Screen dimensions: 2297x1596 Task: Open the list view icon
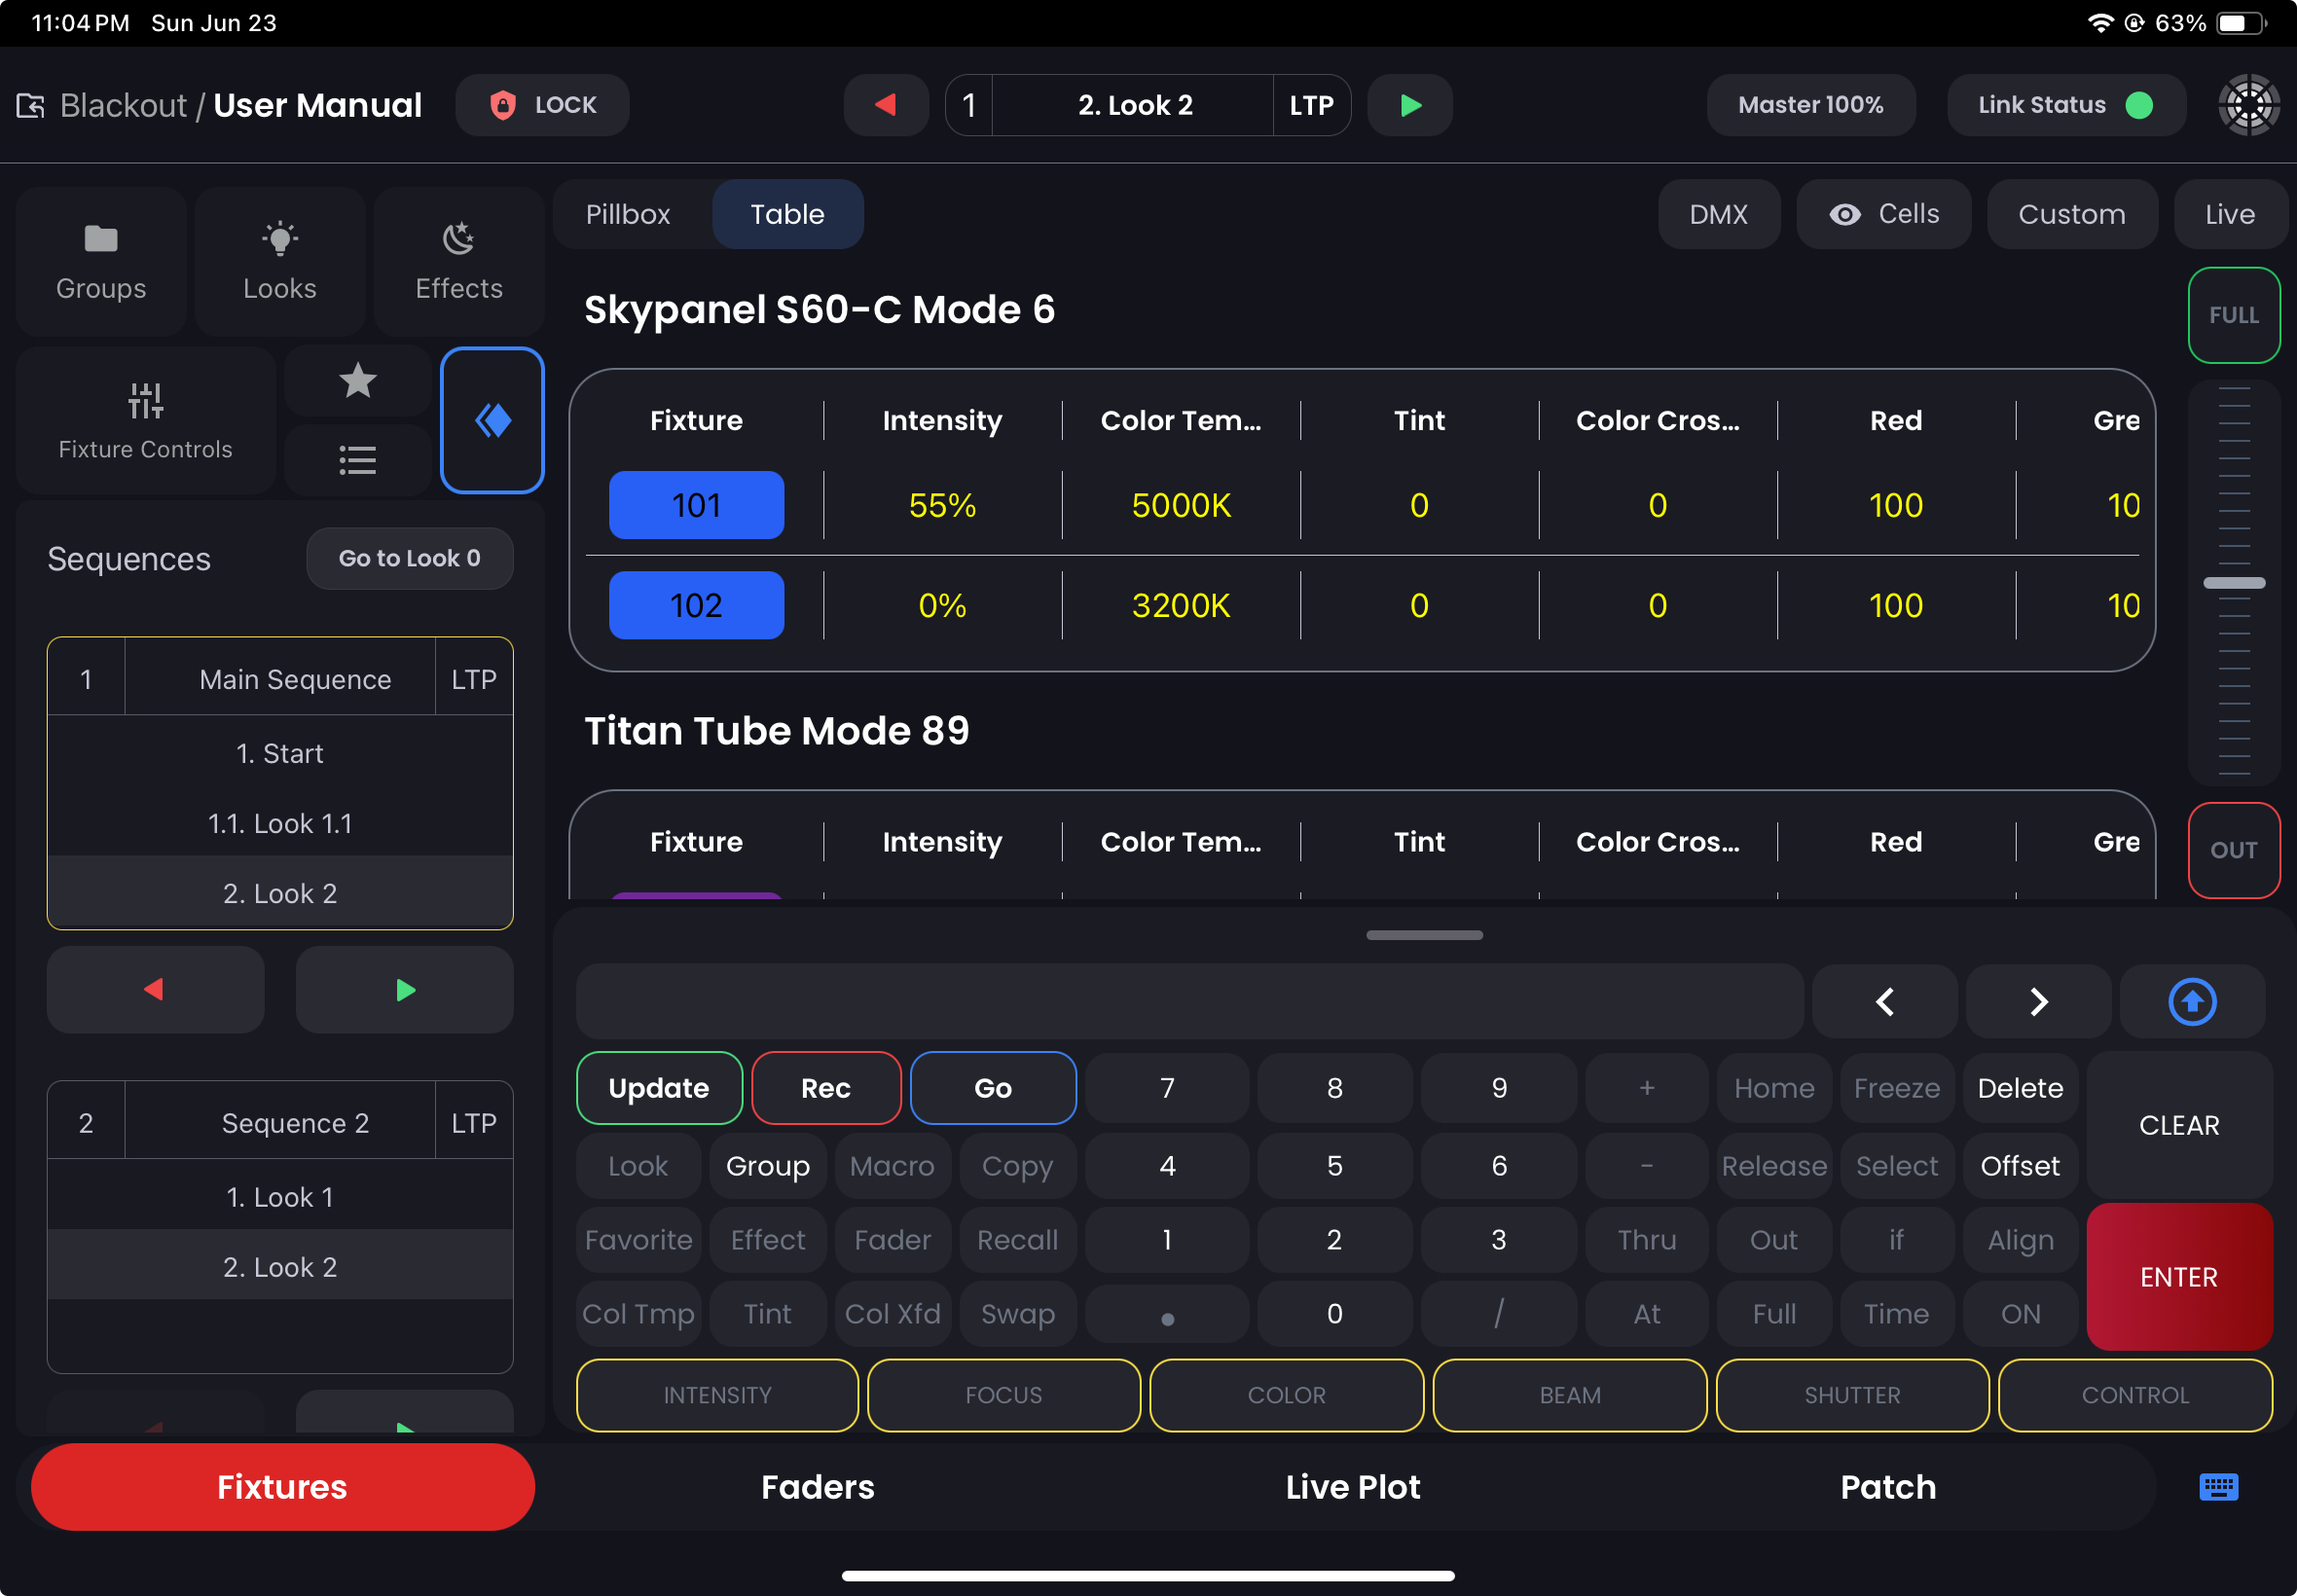point(357,460)
